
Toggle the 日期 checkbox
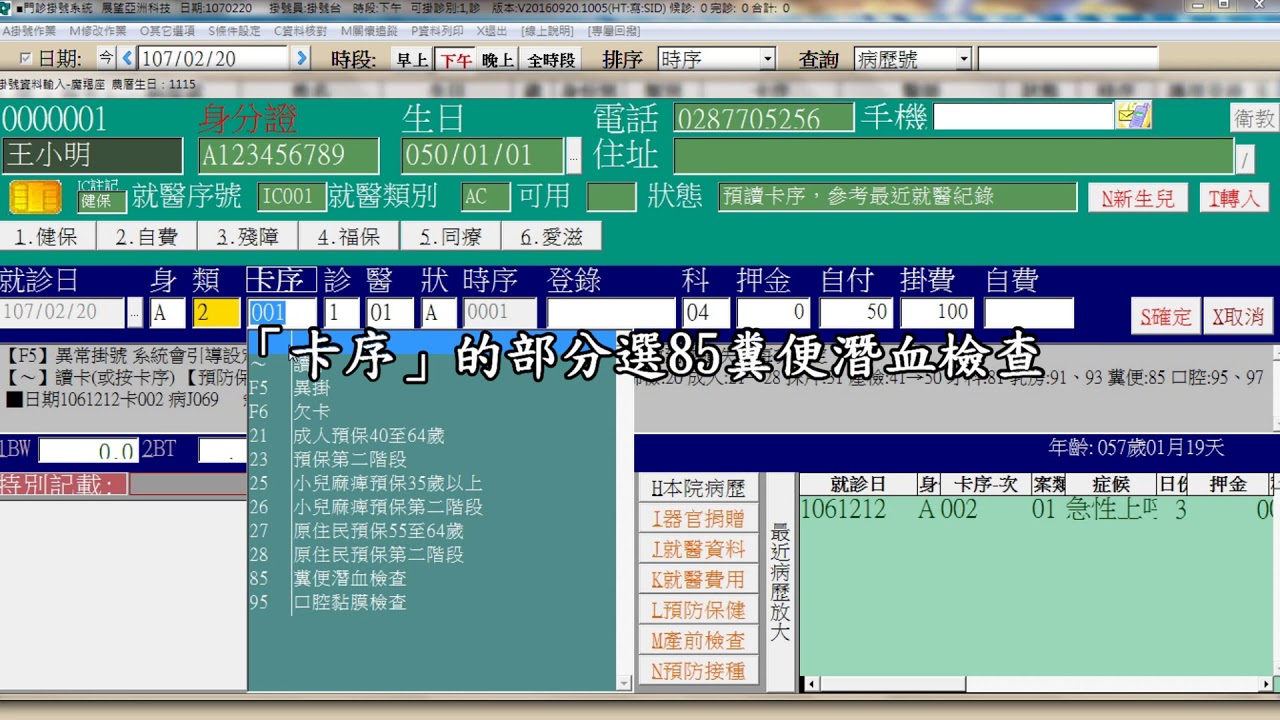point(26,59)
